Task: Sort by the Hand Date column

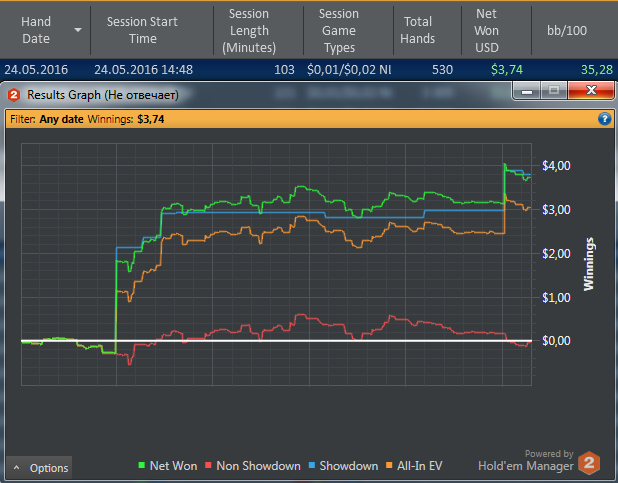Action: 36,30
